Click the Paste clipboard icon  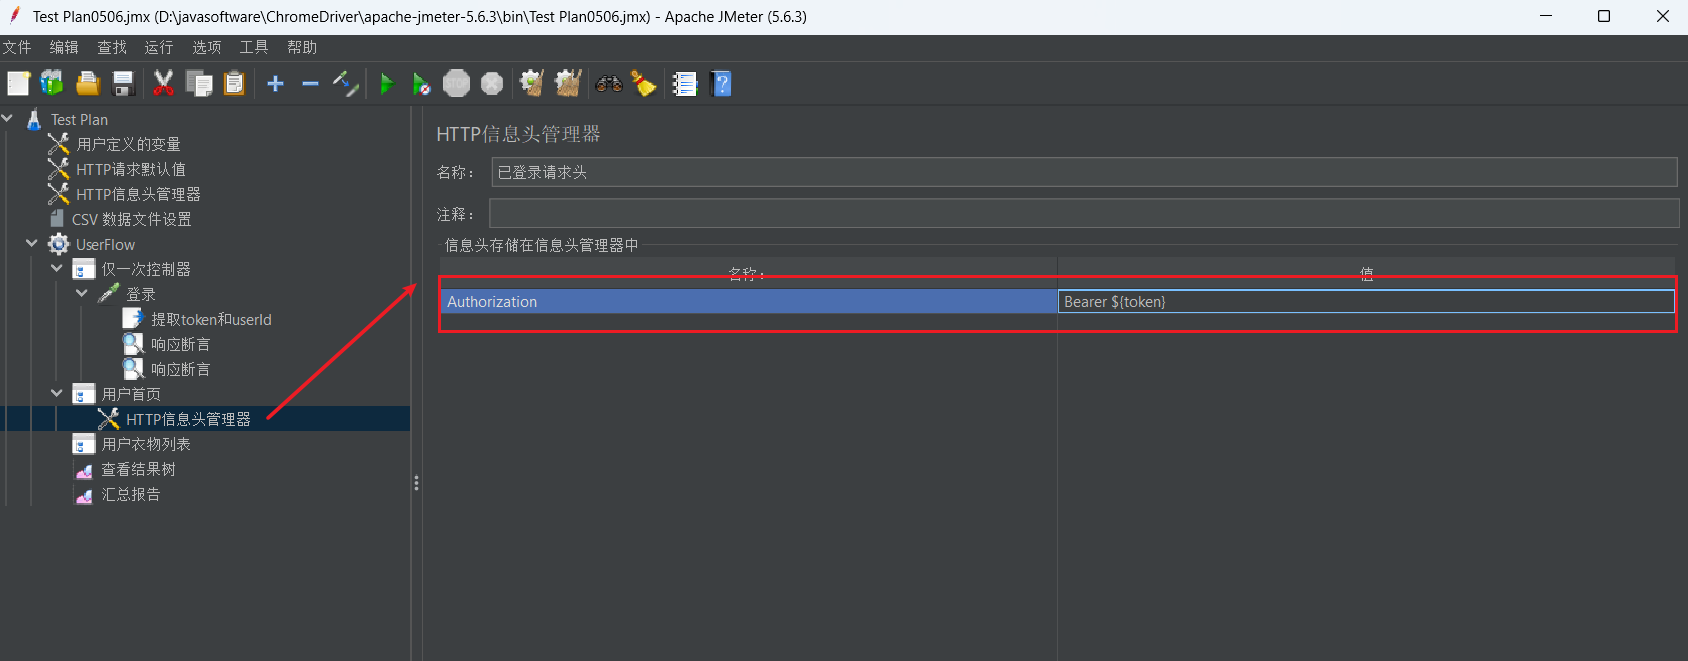(234, 84)
